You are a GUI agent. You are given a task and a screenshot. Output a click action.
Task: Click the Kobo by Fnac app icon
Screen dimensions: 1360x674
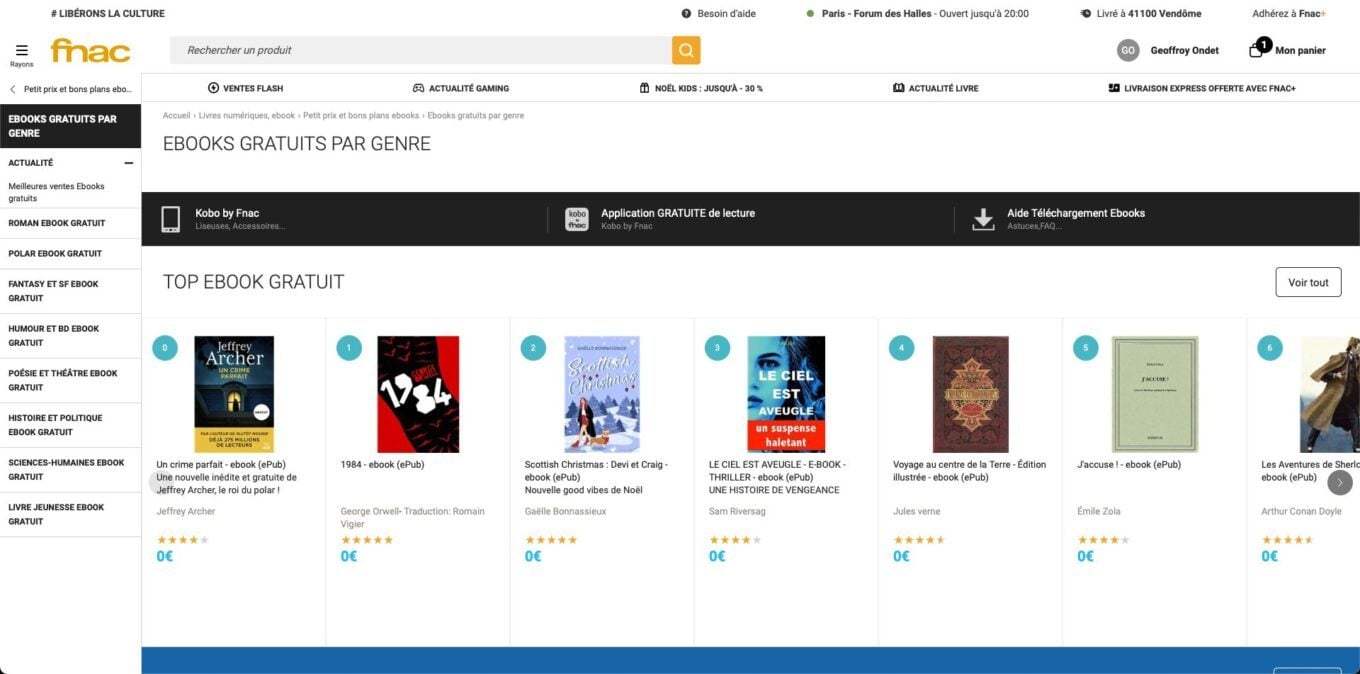tap(577, 219)
